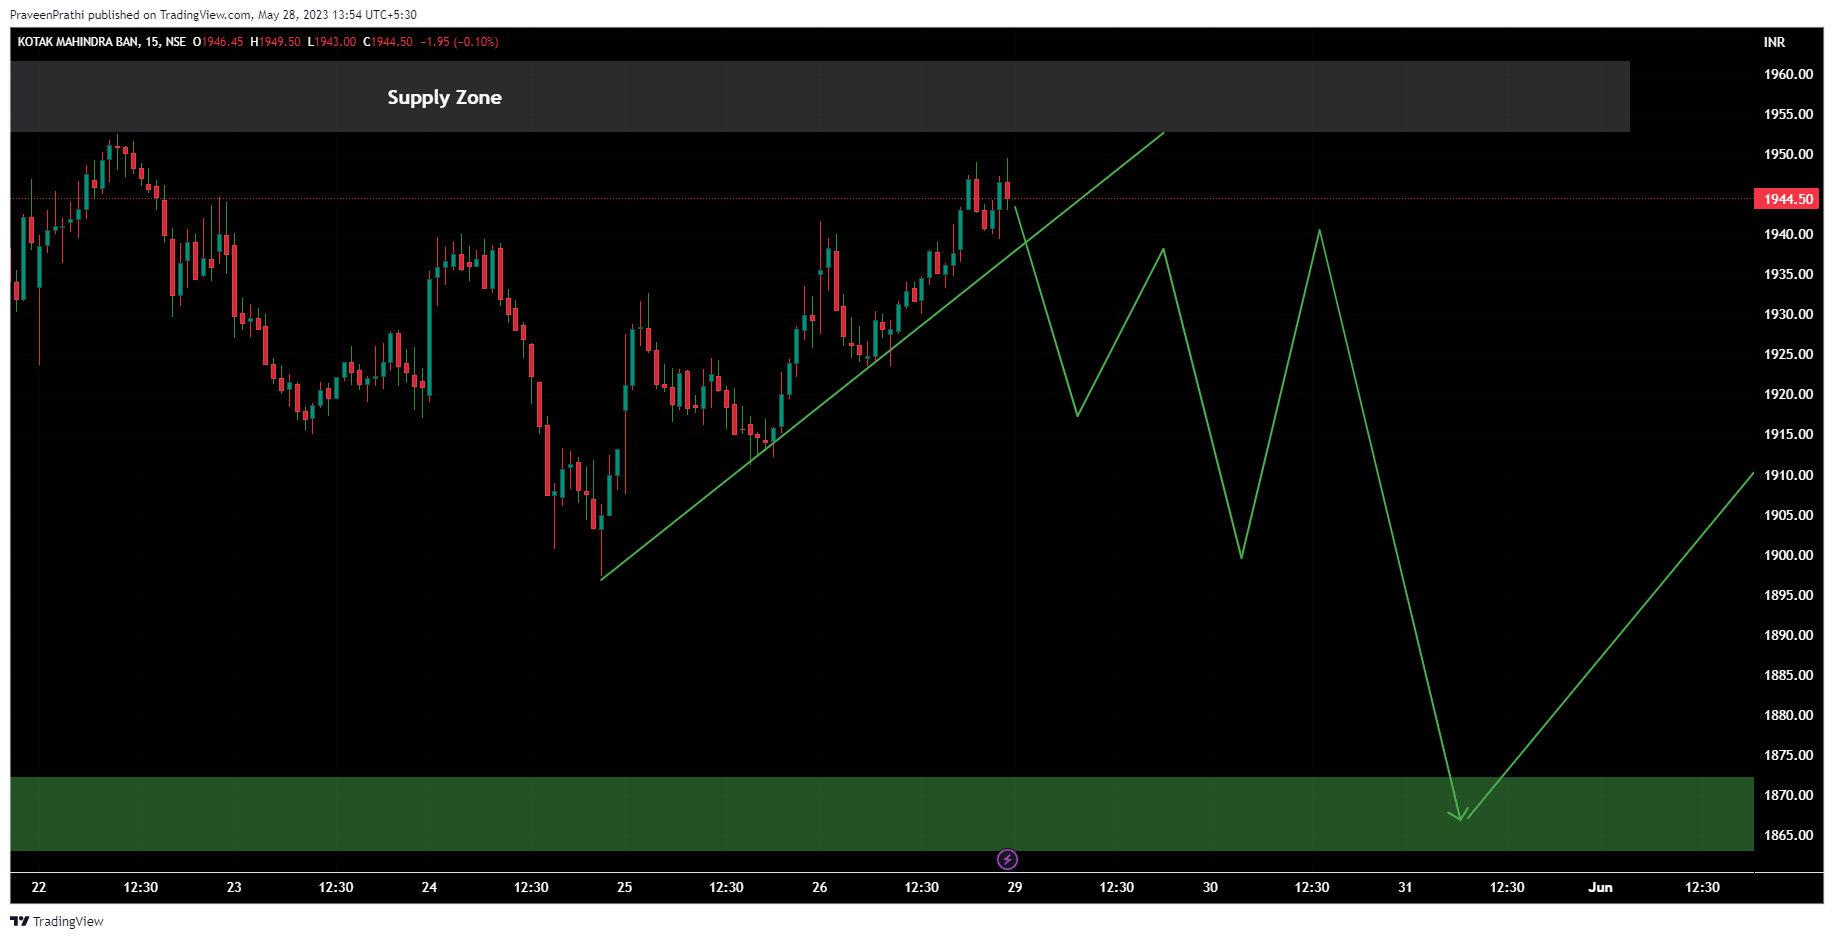Click the date label 23 on time axis
The width and height of the screenshot is (1834, 939).
pyautogui.click(x=234, y=887)
